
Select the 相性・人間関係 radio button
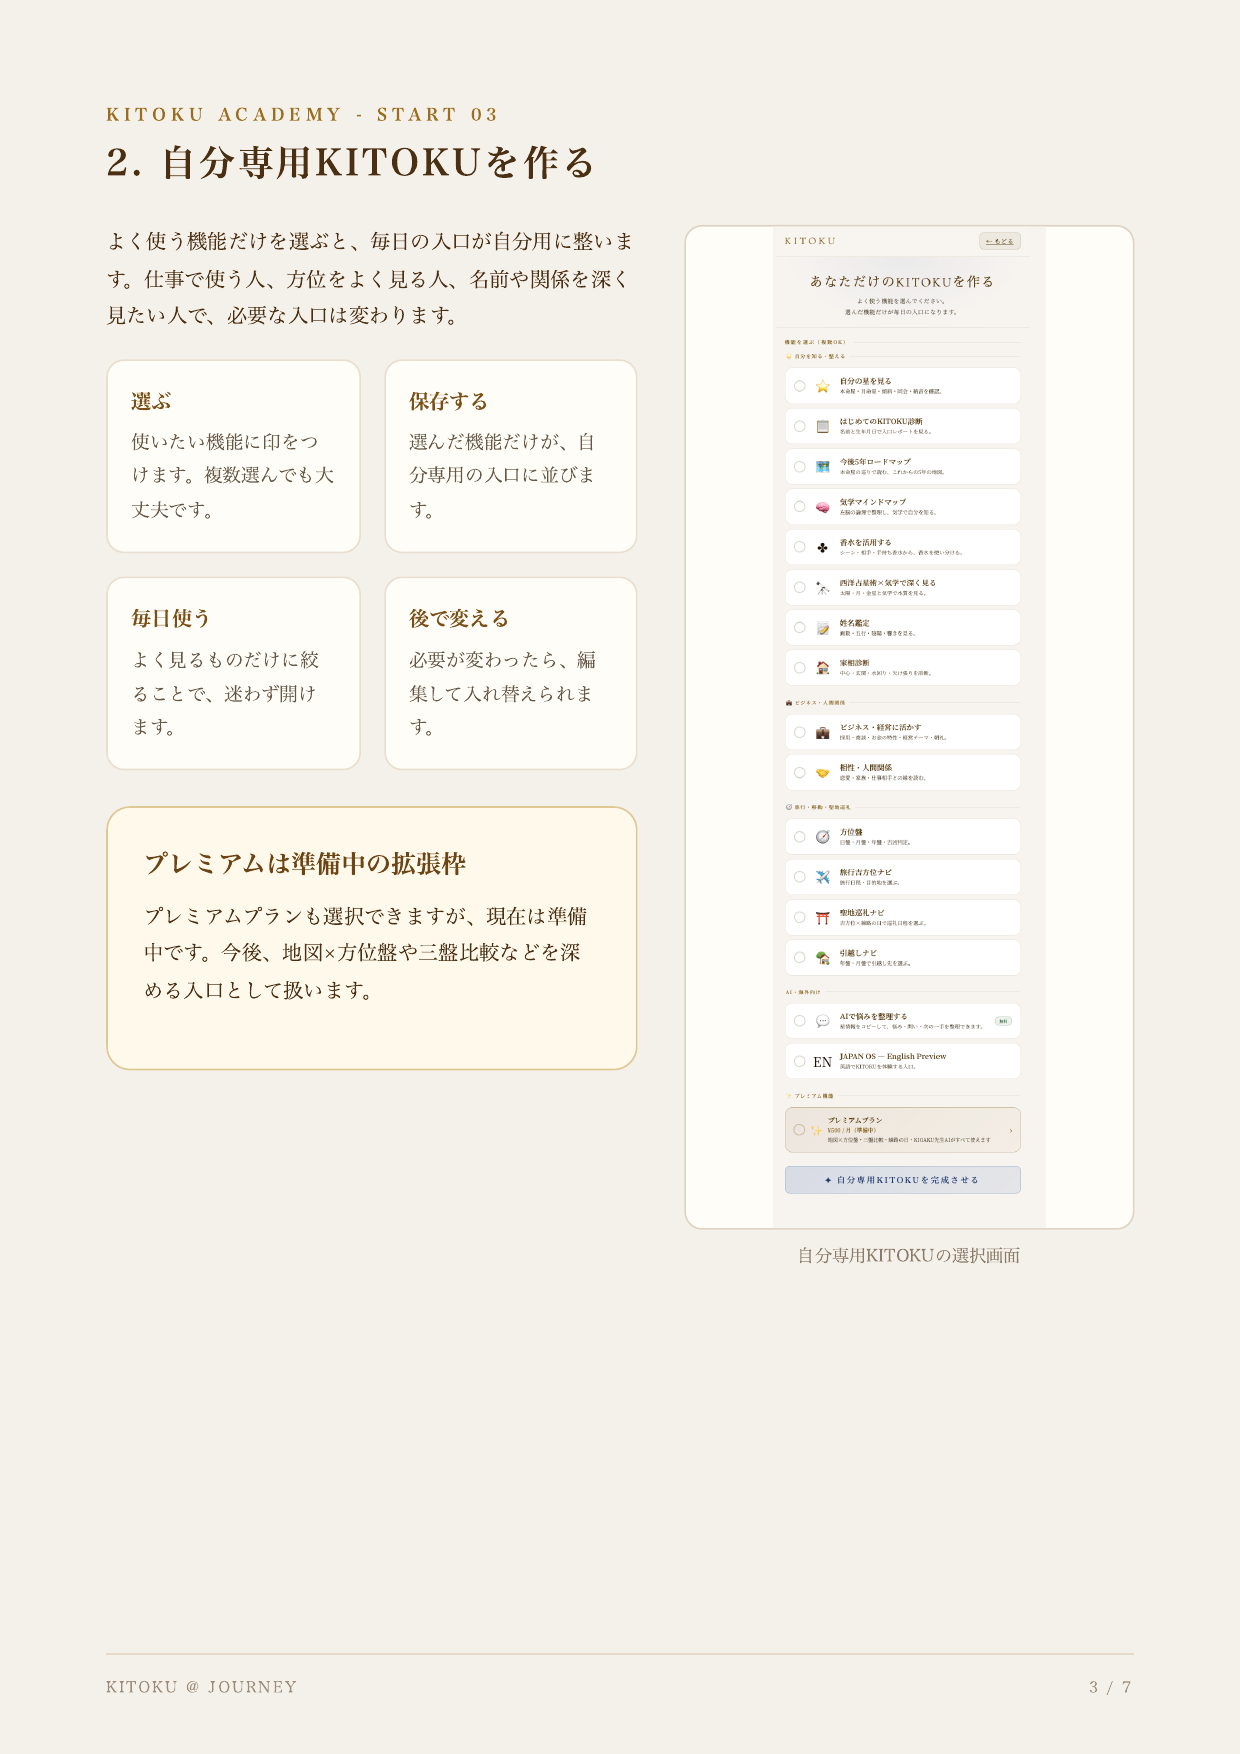point(800,773)
